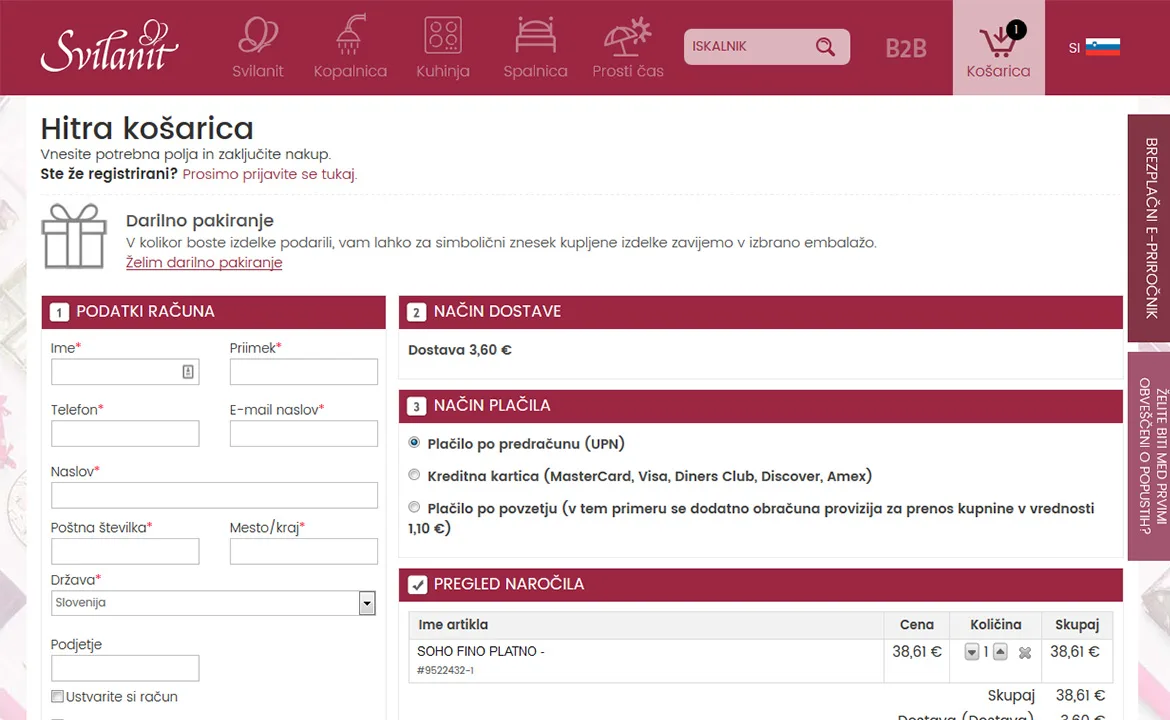
Task: Focus the Naslov input field
Action: [214, 495]
